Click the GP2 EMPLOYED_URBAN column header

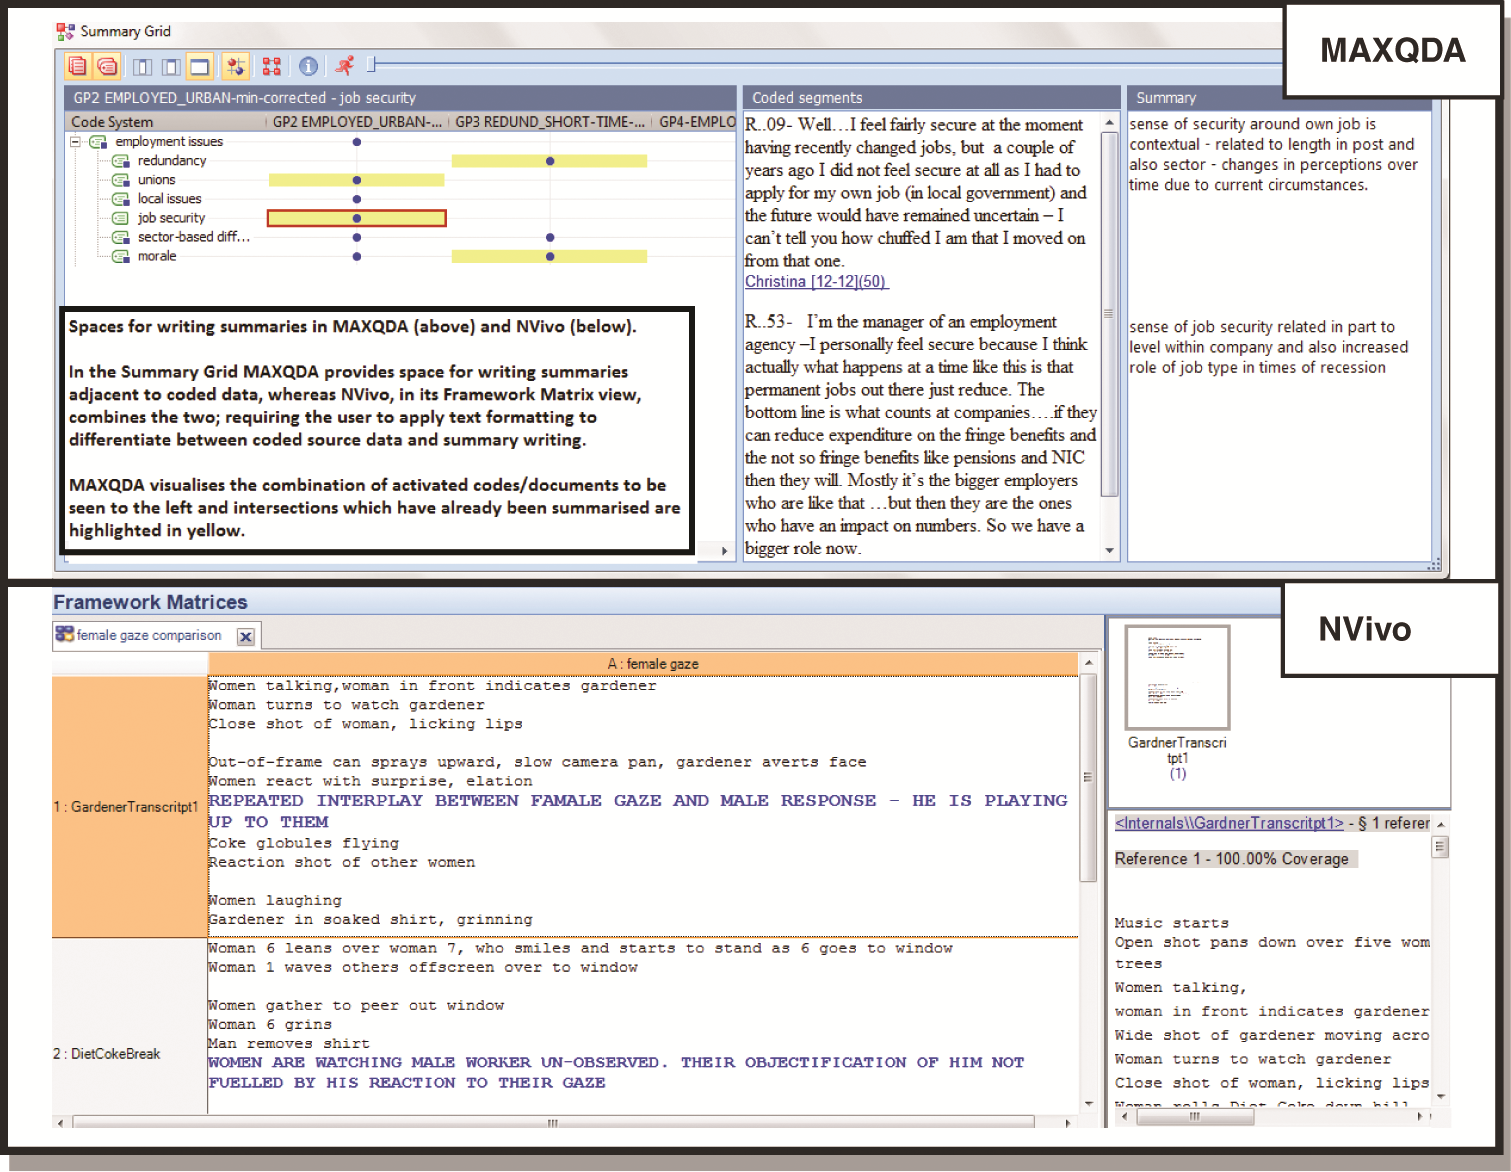pyautogui.click(x=357, y=122)
